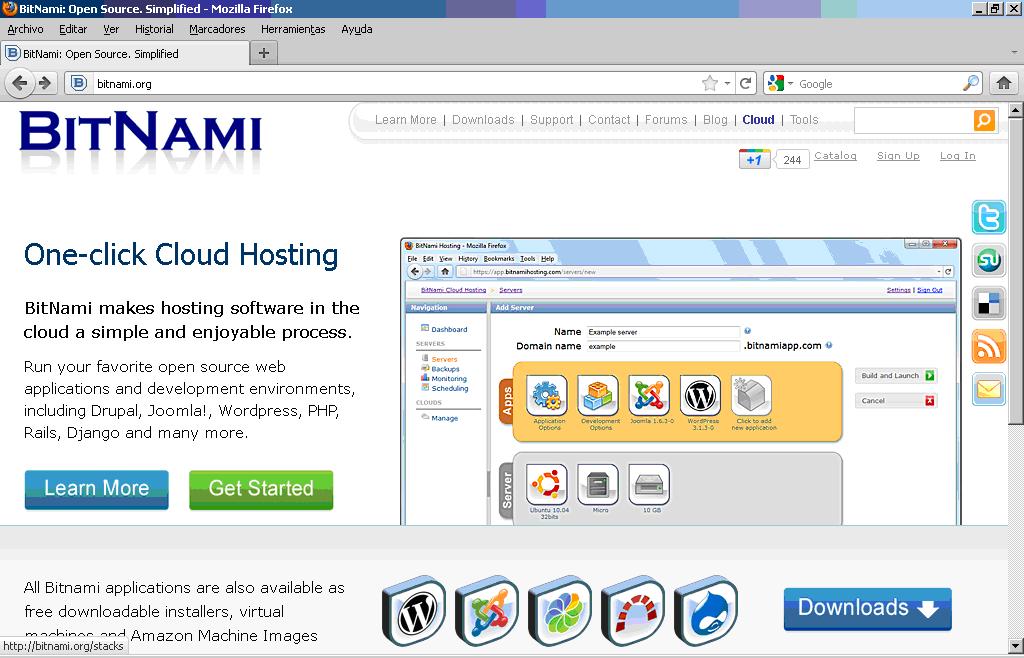Share via the StumbleUpon icon

click(988, 260)
